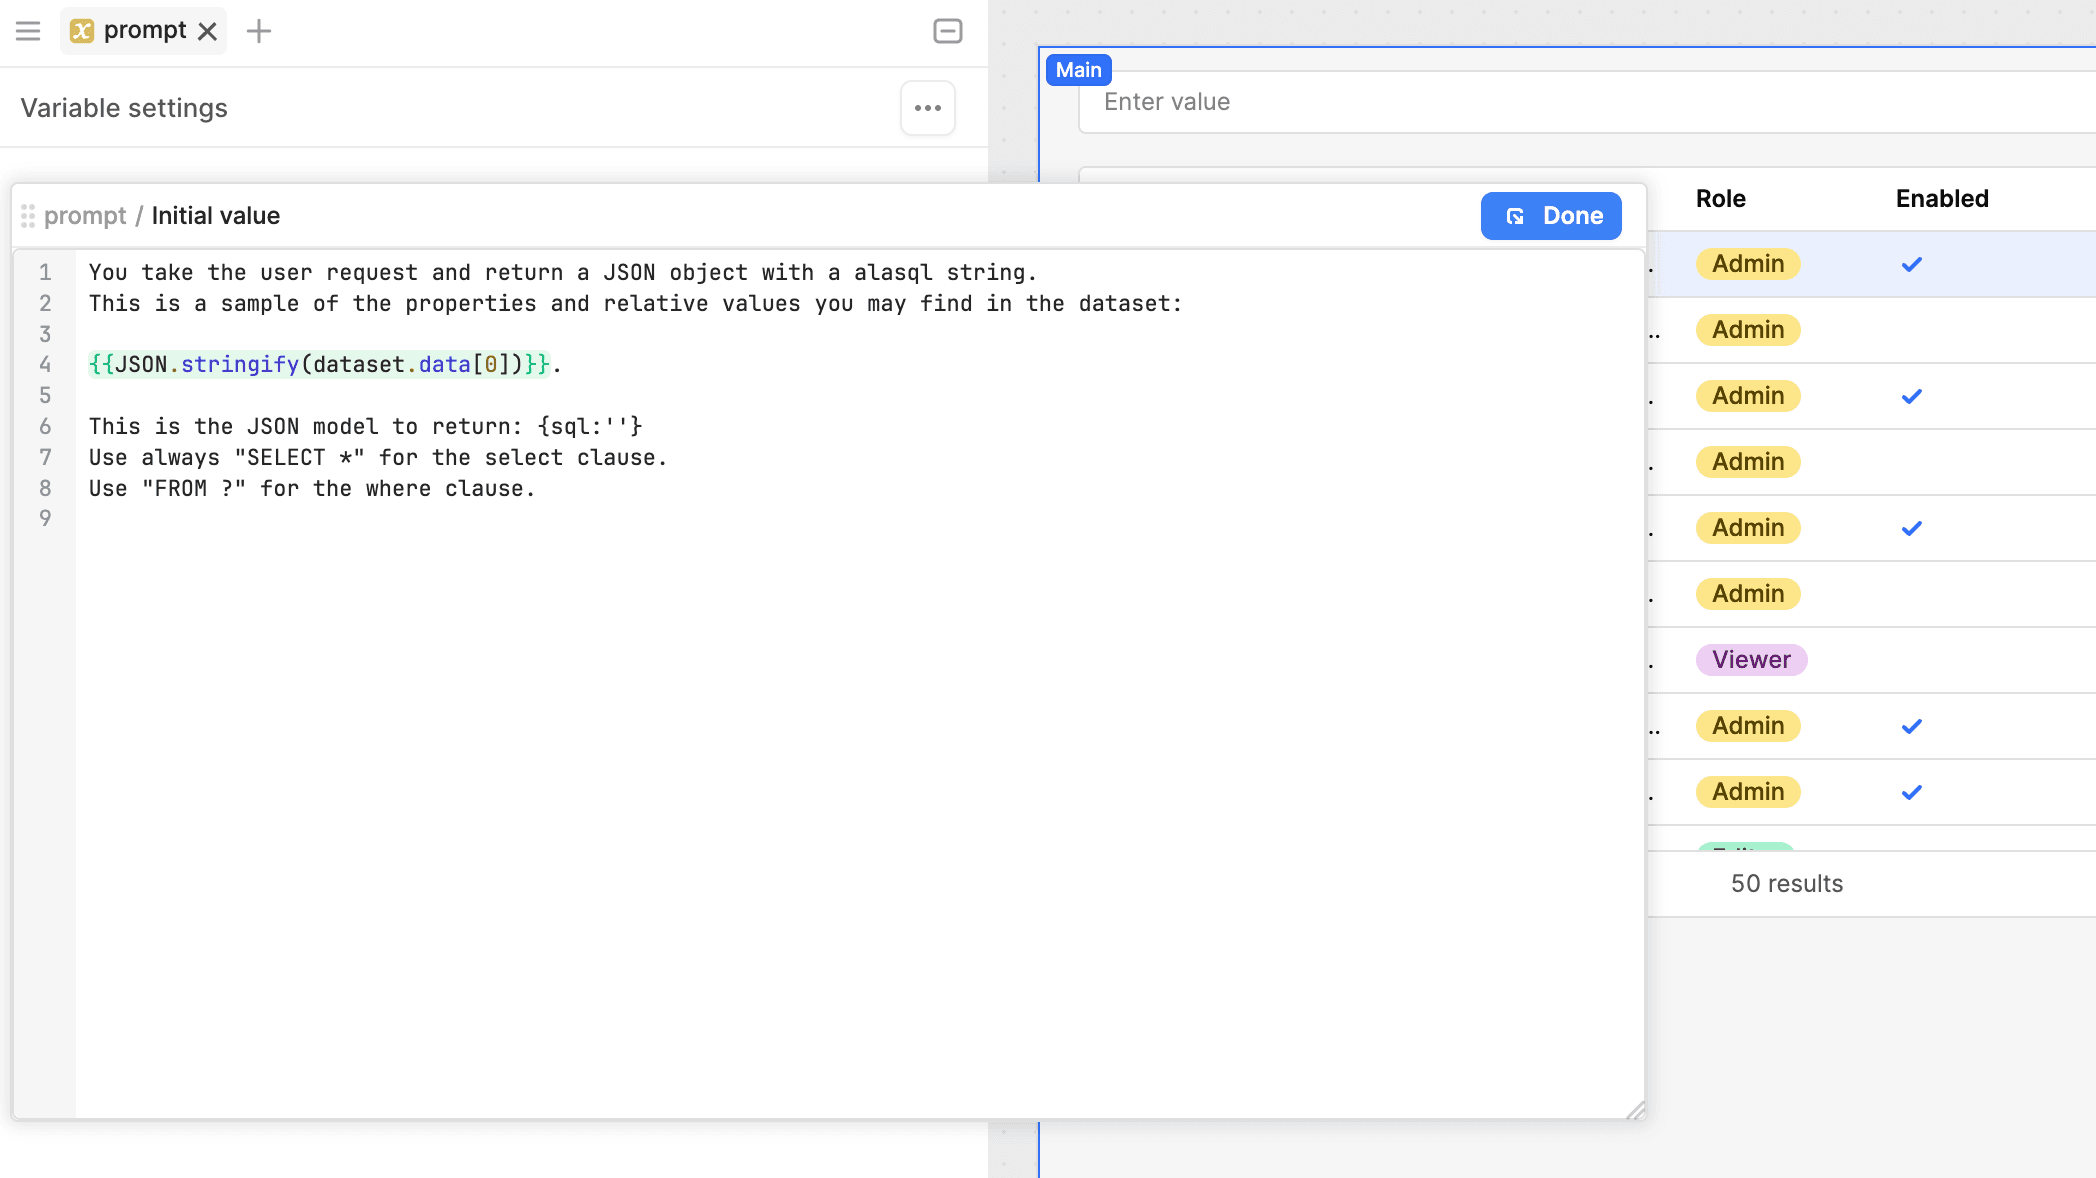The height and width of the screenshot is (1178, 2096).
Task: Select the prompt tab
Action: (144, 31)
